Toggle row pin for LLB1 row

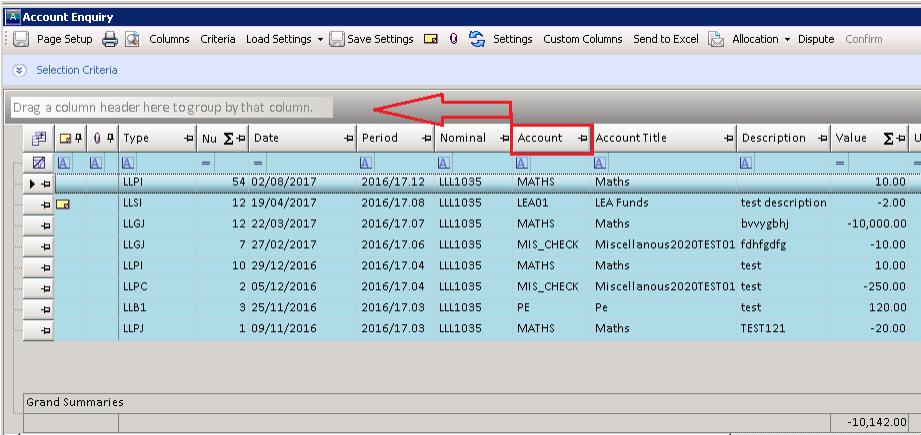(x=45, y=309)
